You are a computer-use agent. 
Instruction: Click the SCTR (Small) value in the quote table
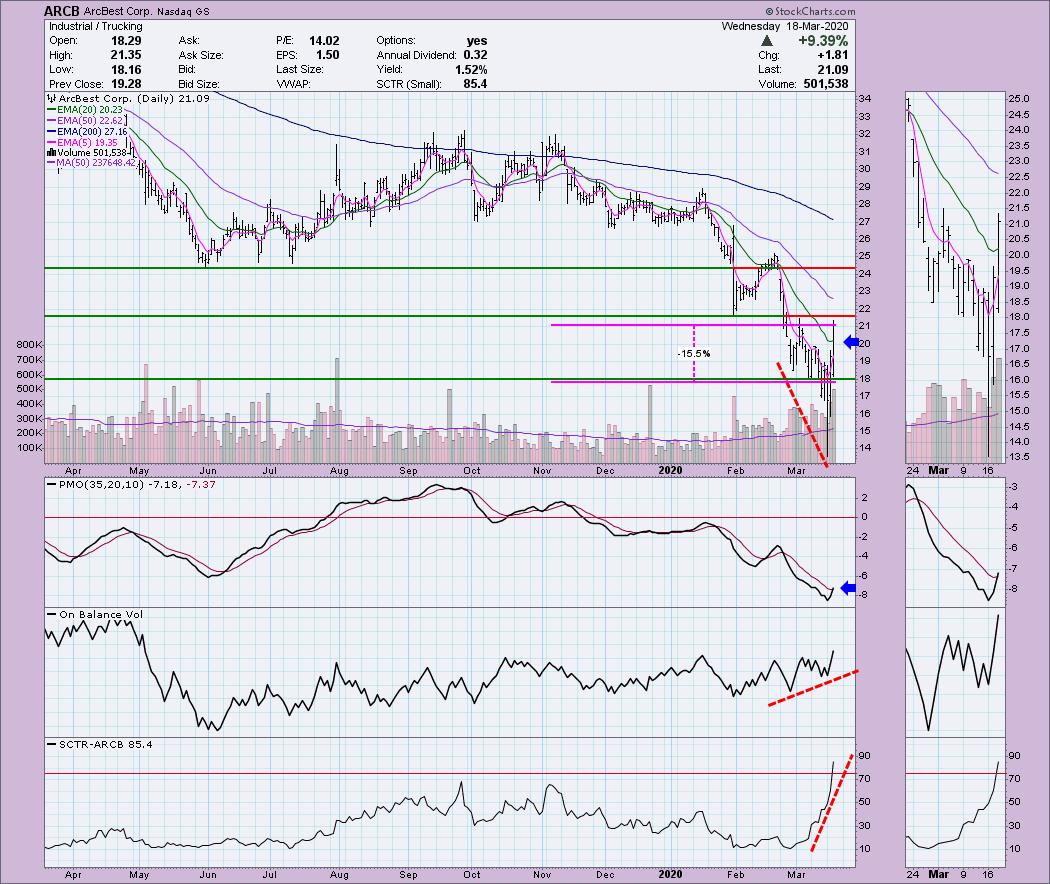[x=475, y=84]
